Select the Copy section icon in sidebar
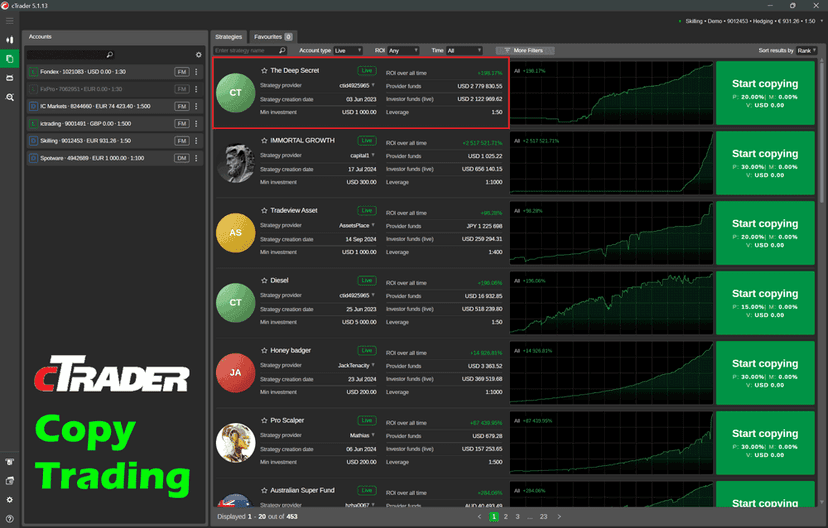 click(x=10, y=59)
